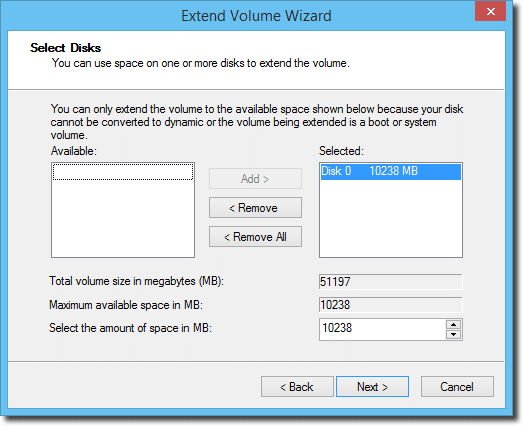This screenshot has height=426, width=523.
Task: Click the maximum available space field
Action: tap(391, 305)
